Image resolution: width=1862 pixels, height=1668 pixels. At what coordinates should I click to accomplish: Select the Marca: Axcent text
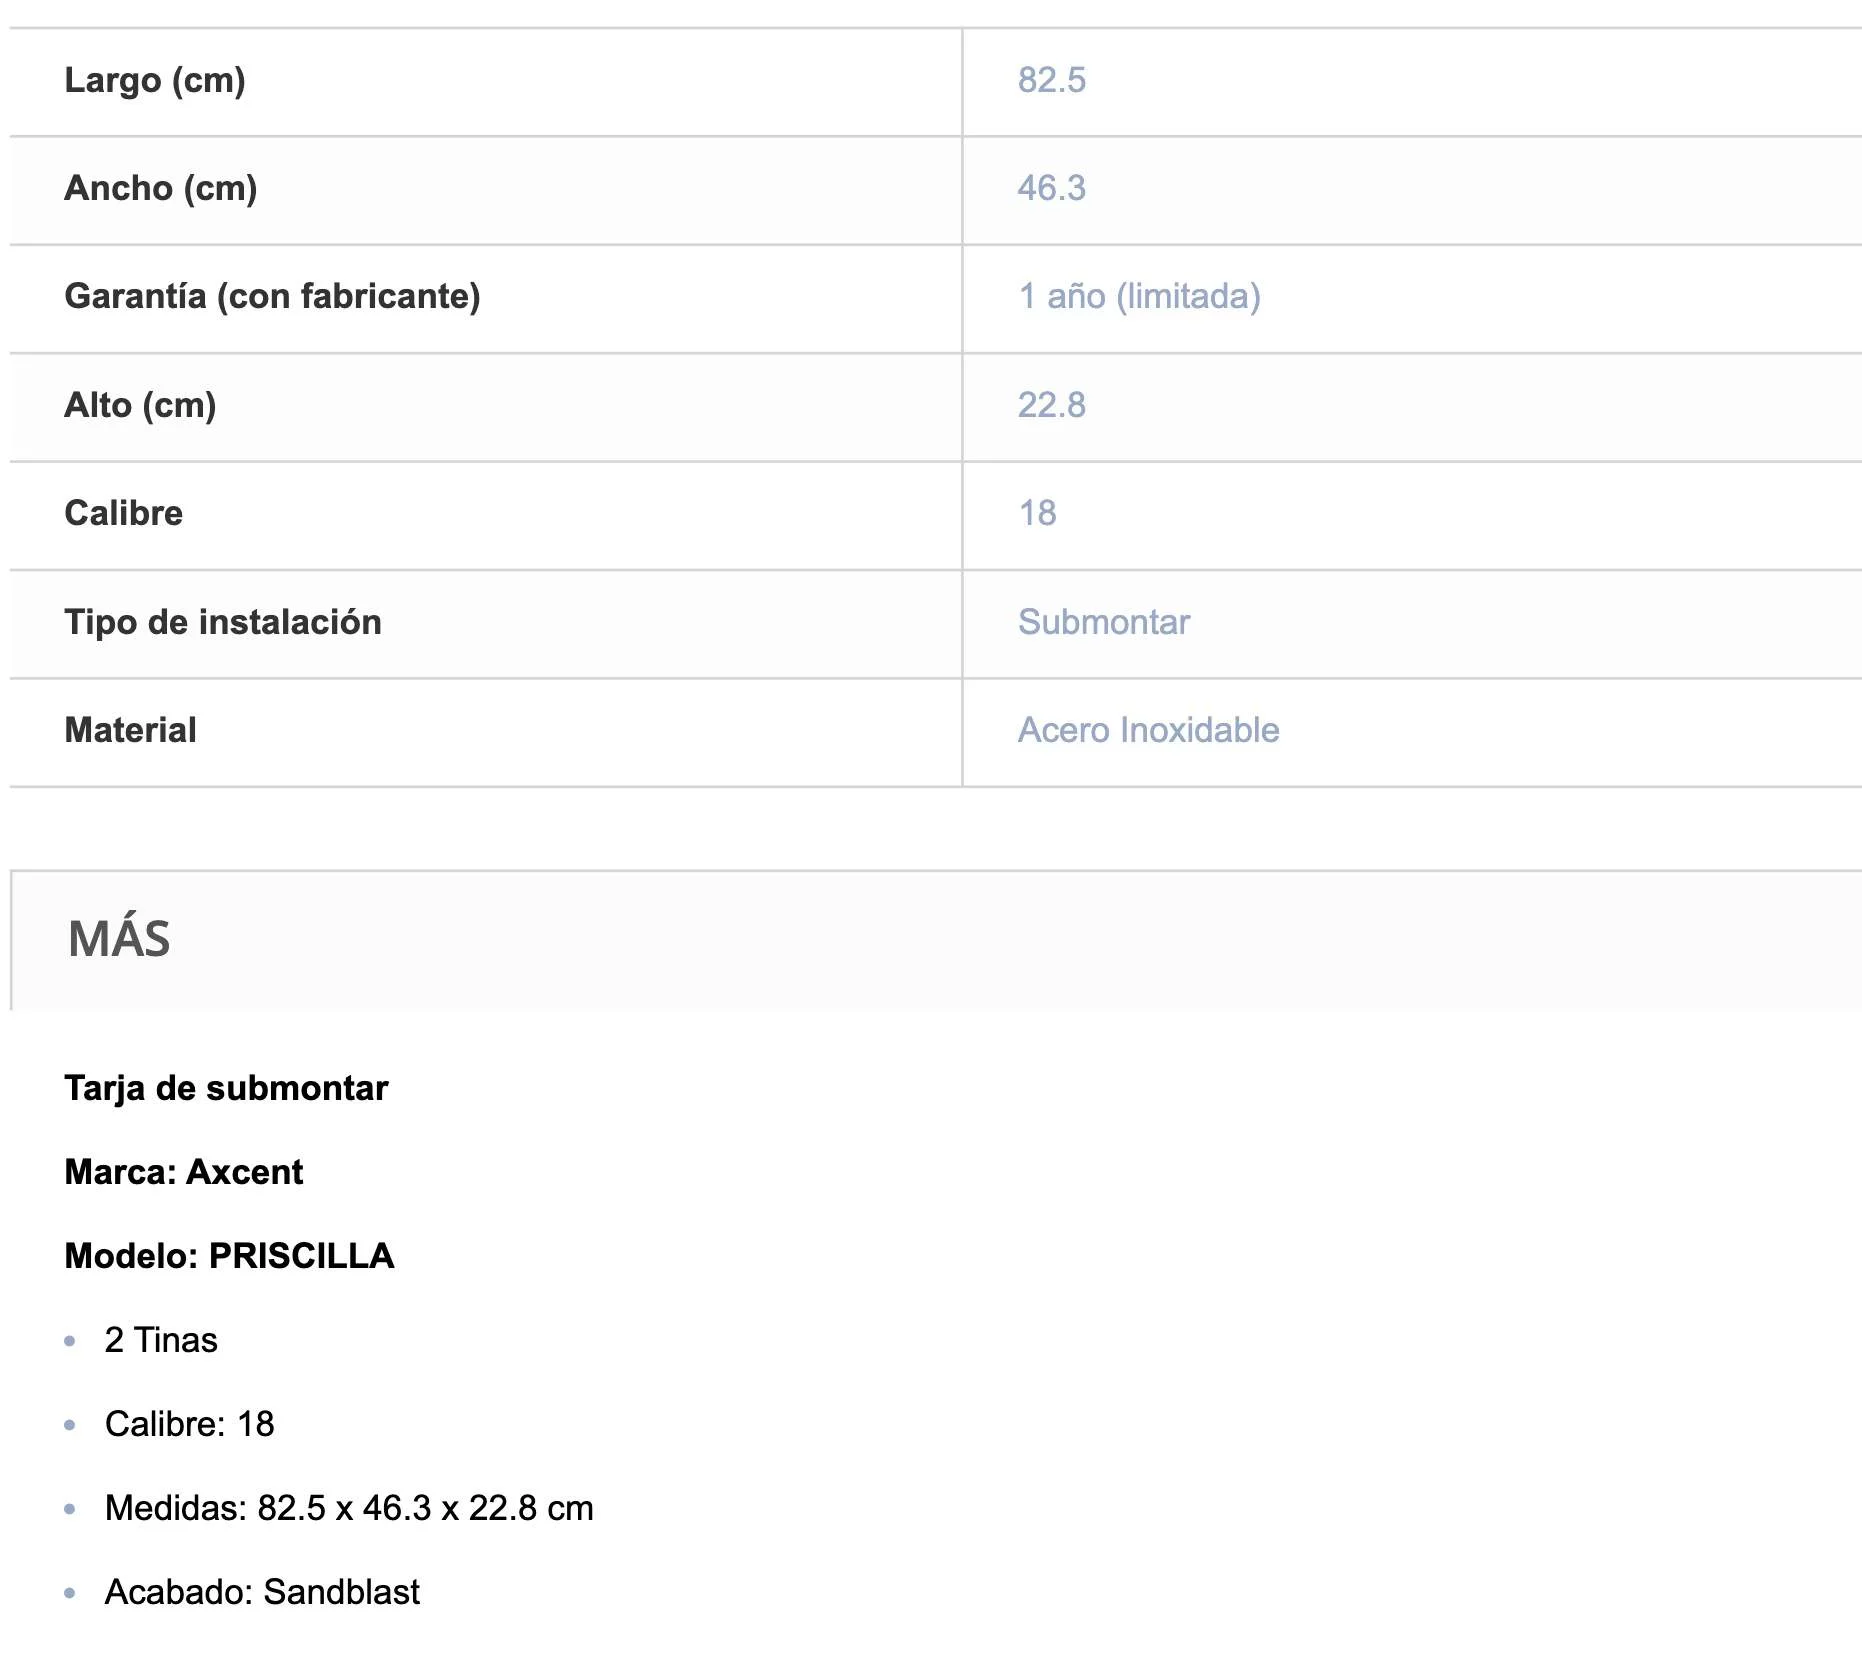pos(184,1172)
